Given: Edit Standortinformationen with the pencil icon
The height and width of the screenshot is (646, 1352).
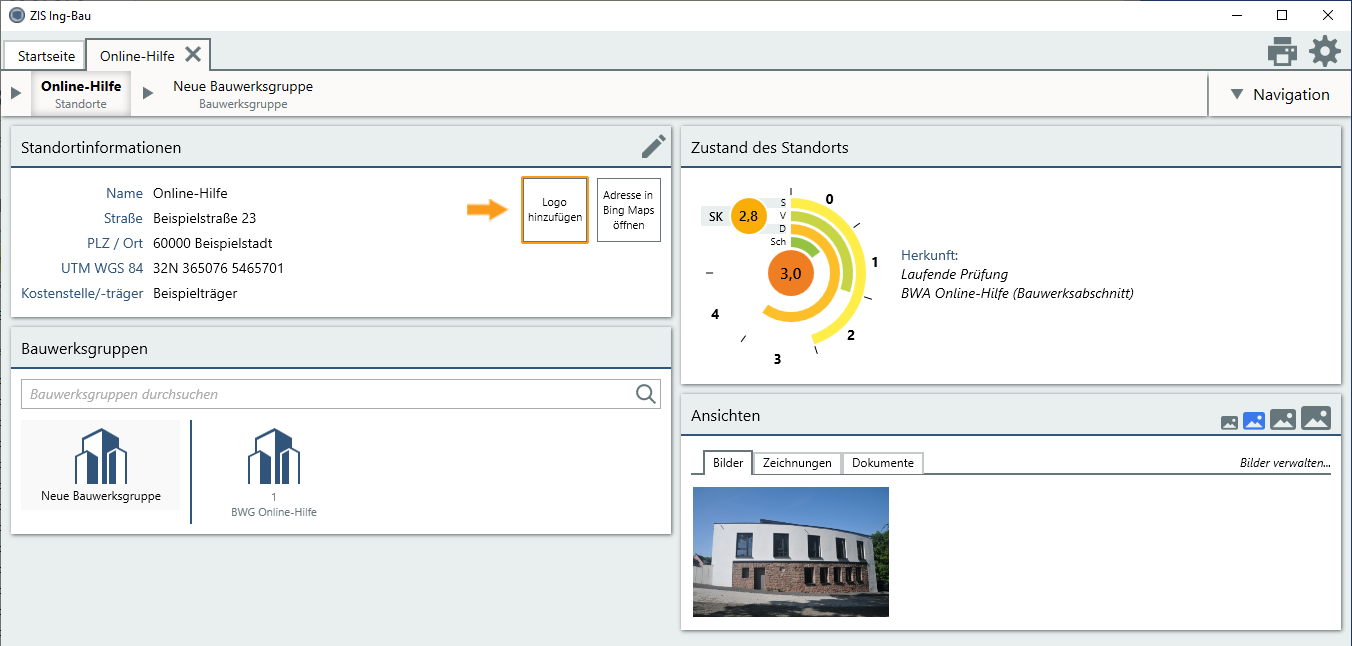Looking at the screenshot, I should coord(653,147).
